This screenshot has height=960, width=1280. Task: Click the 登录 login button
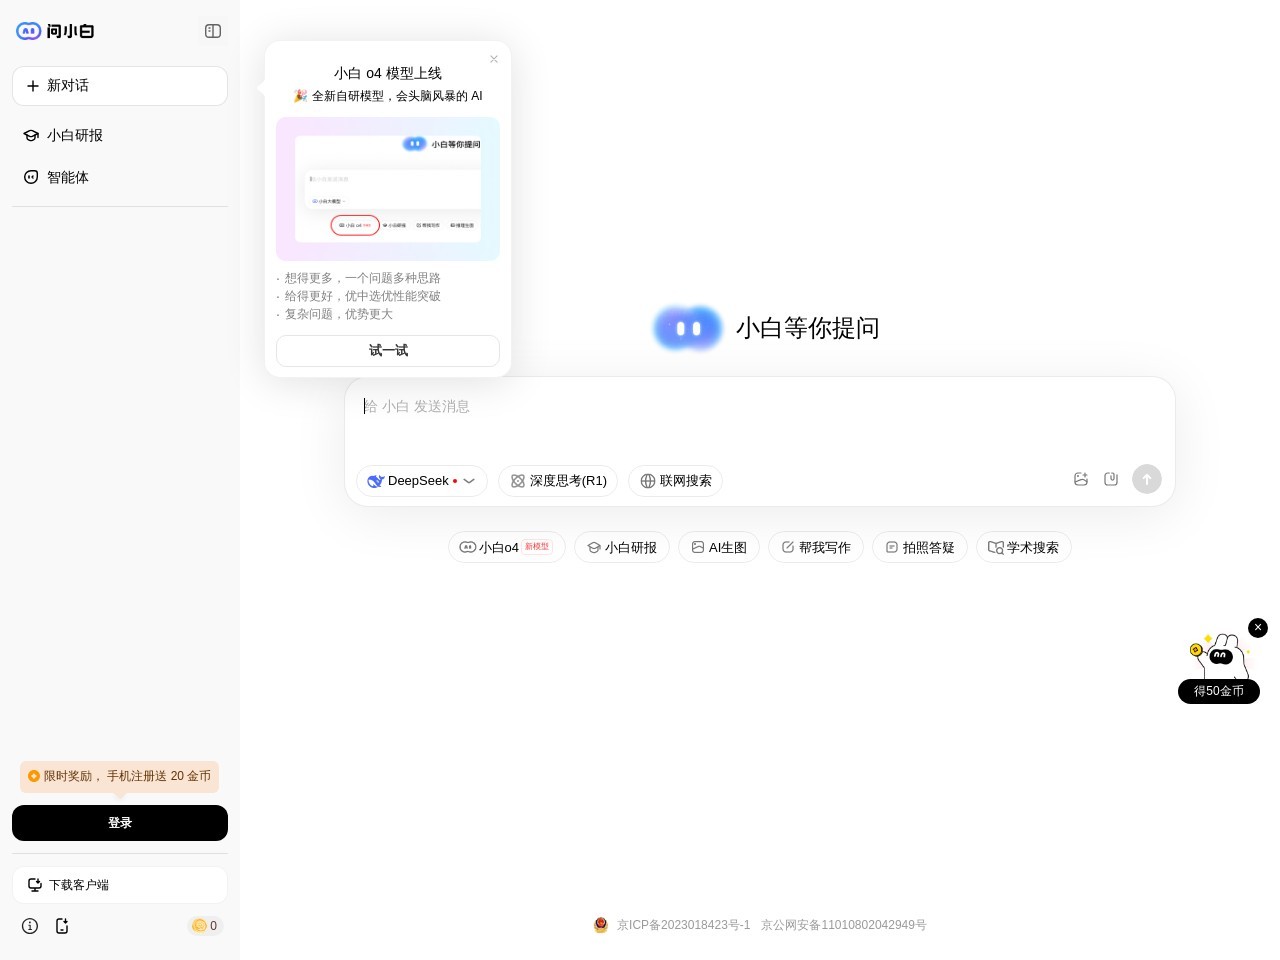120,823
